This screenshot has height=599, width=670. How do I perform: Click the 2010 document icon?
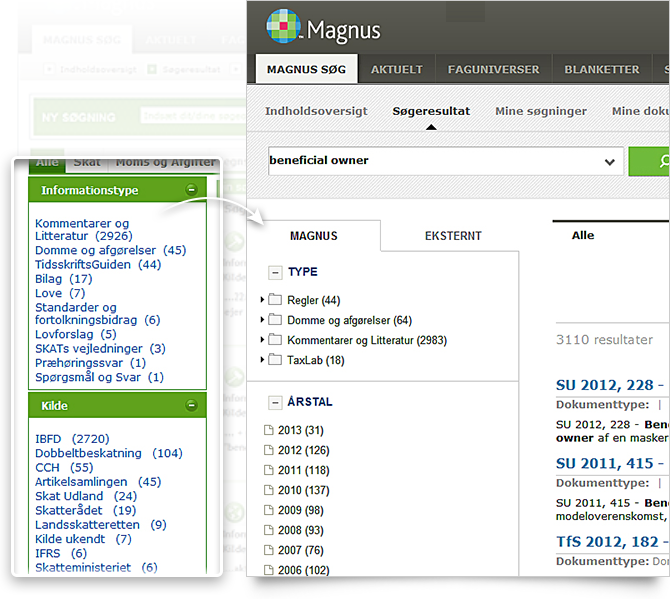coord(268,490)
